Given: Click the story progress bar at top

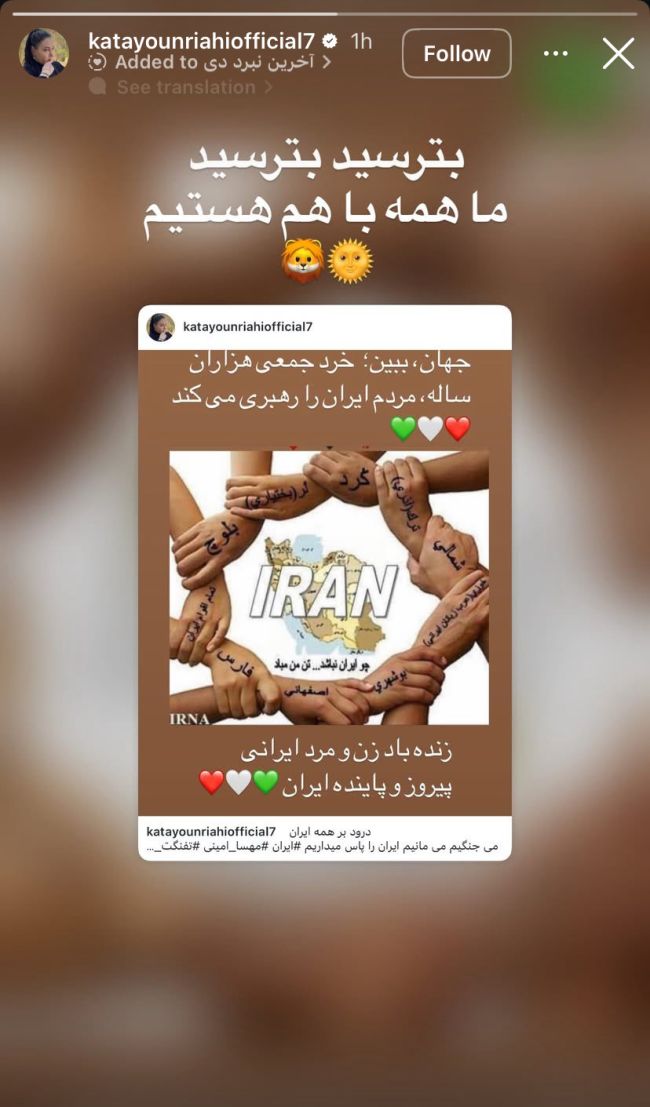Looking at the screenshot, I should [x=325, y=13].
